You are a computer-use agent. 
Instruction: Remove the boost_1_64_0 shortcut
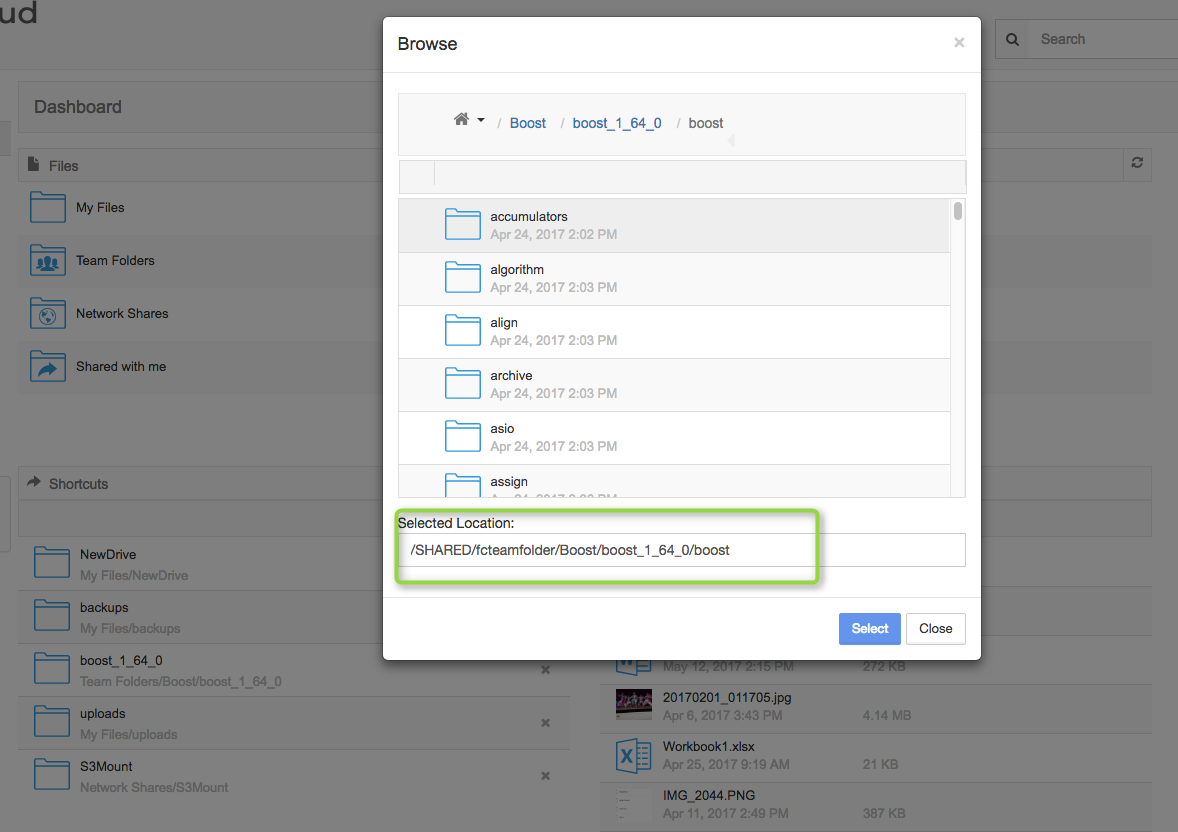coord(545,670)
